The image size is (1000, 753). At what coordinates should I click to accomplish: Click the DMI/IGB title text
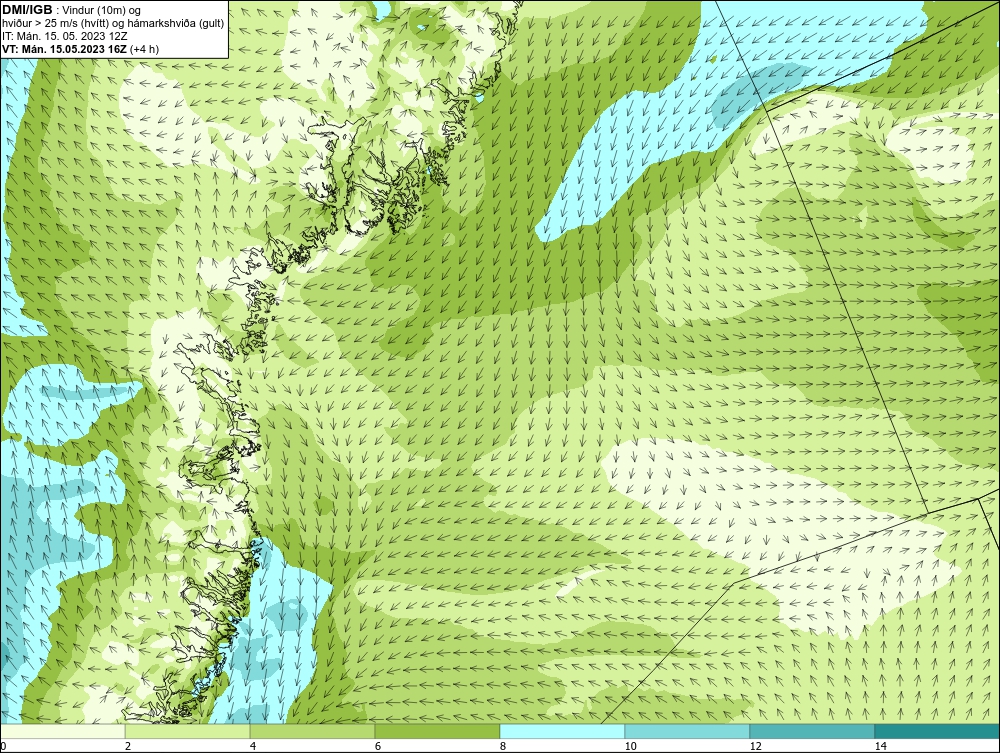pyautogui.click(x=27, y=10)
